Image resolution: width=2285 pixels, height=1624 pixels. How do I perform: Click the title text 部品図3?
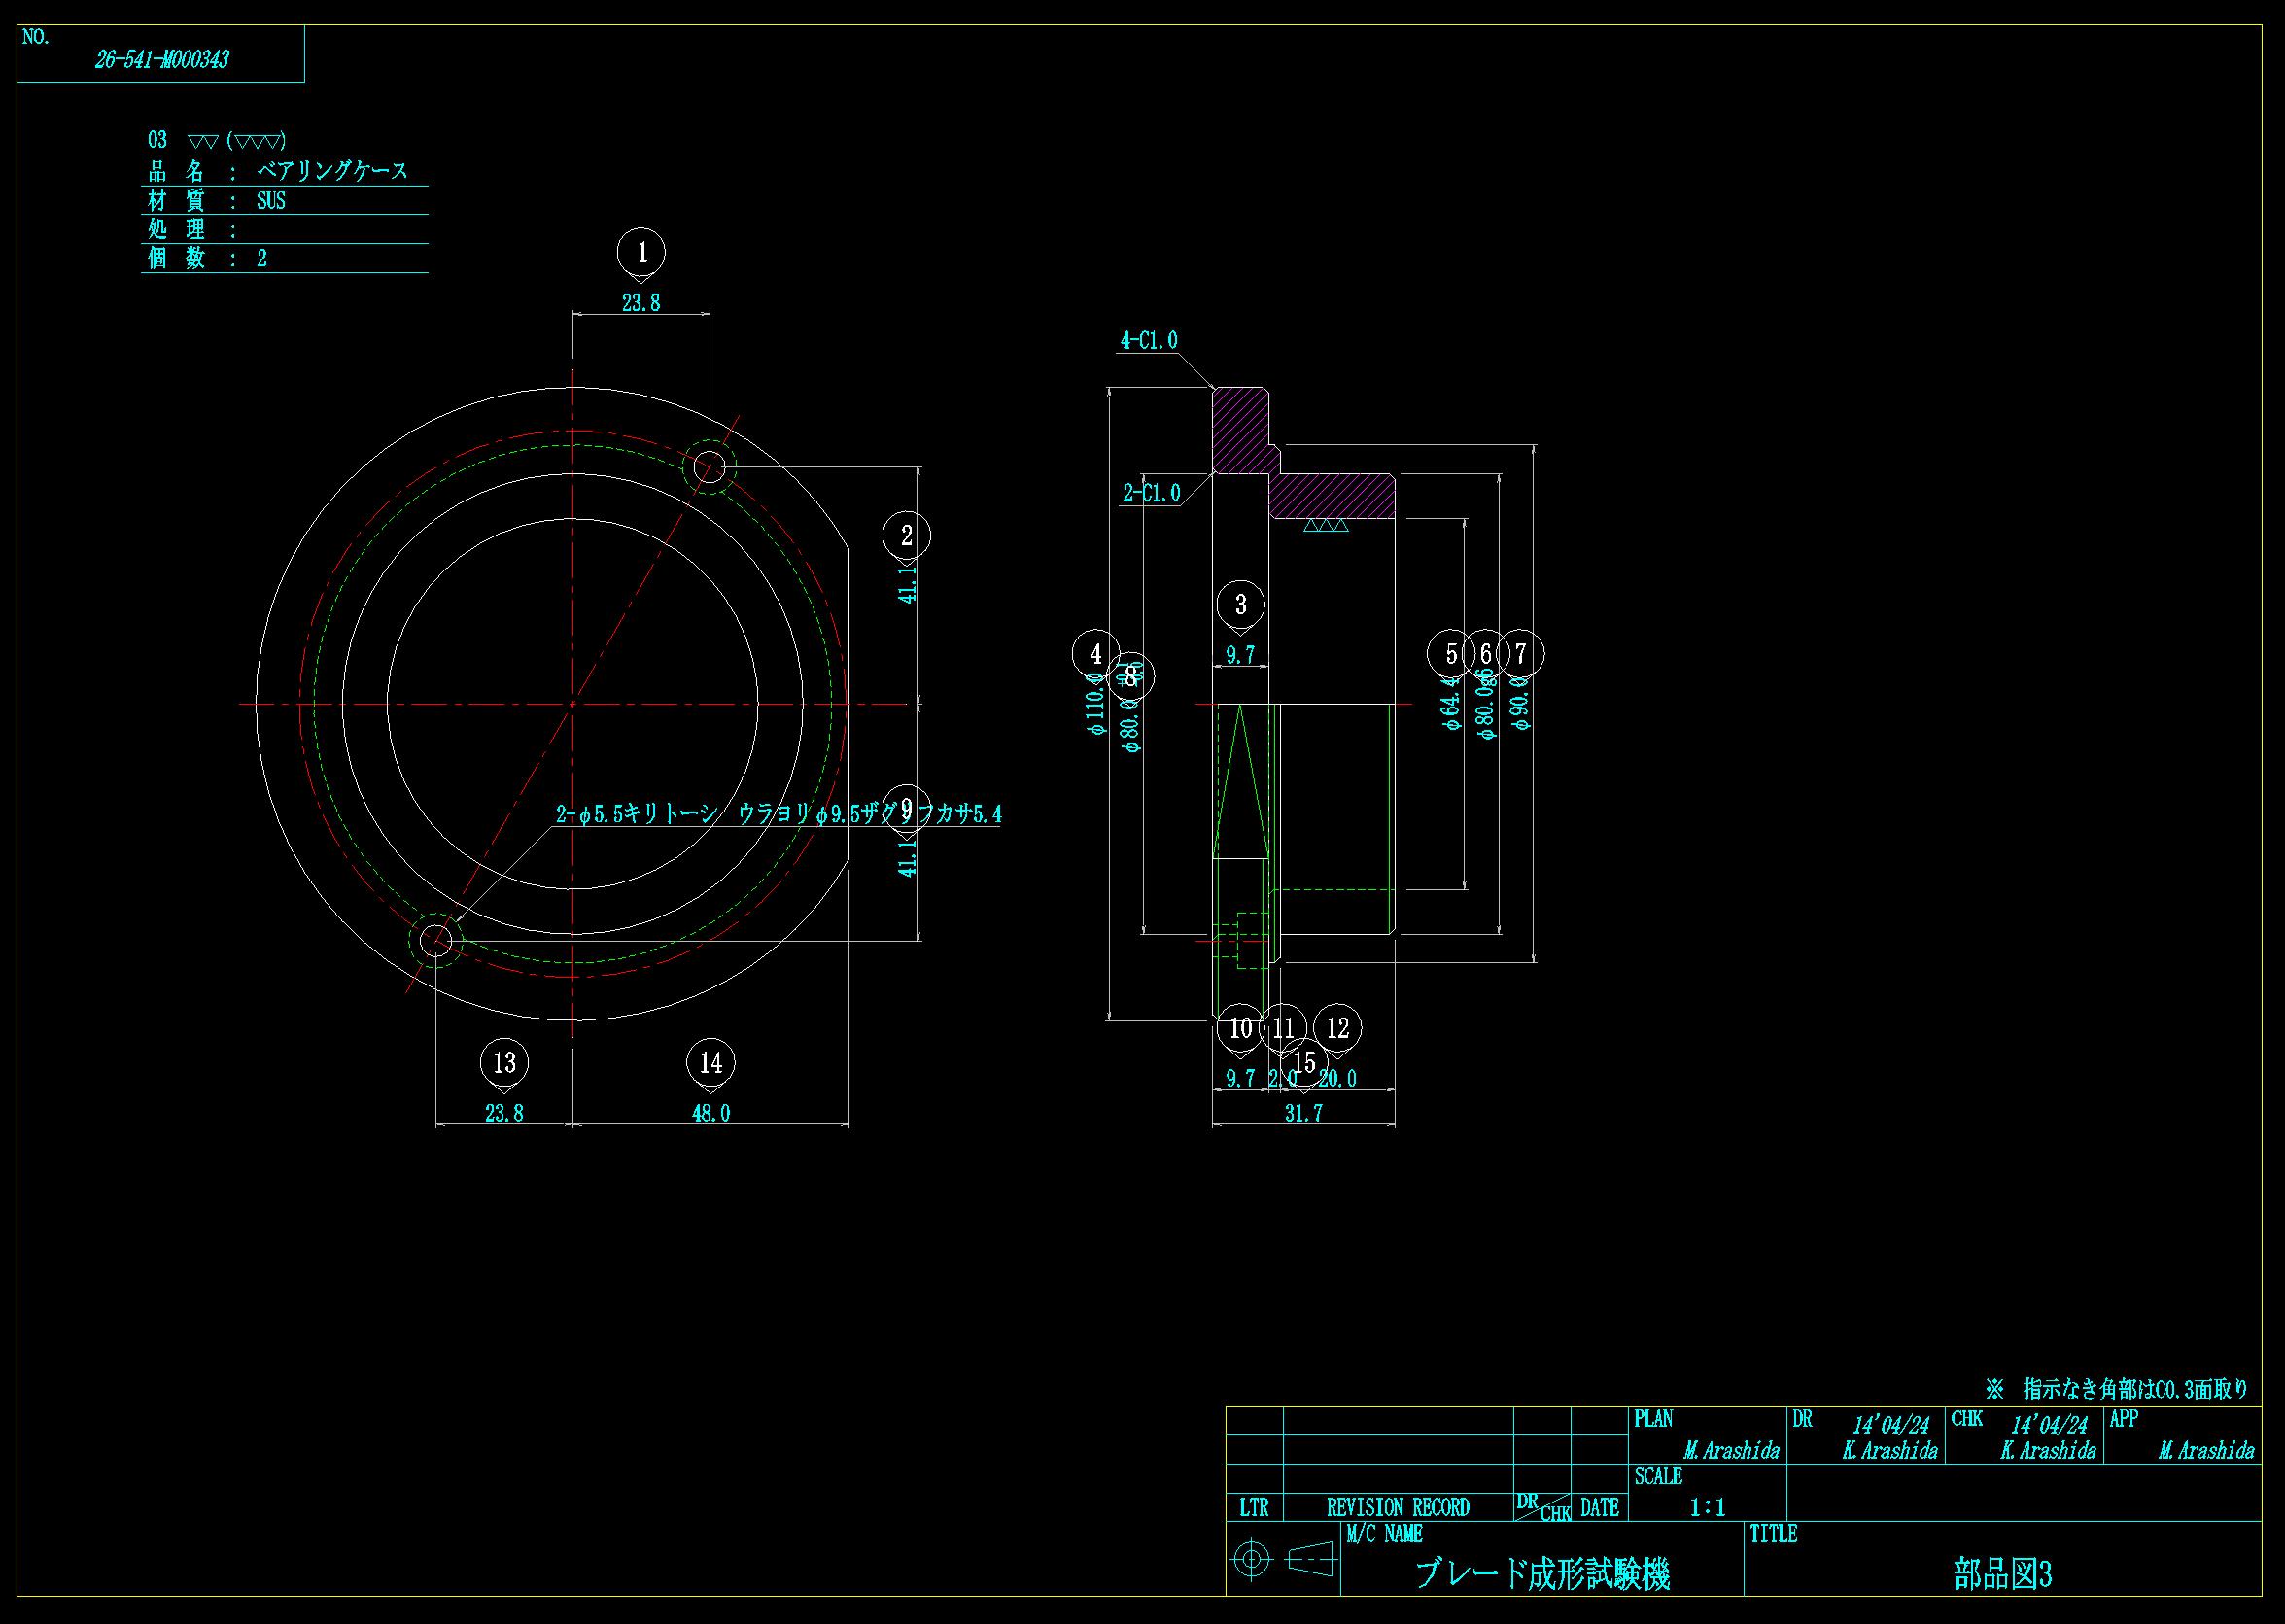coord(2002,1575)
